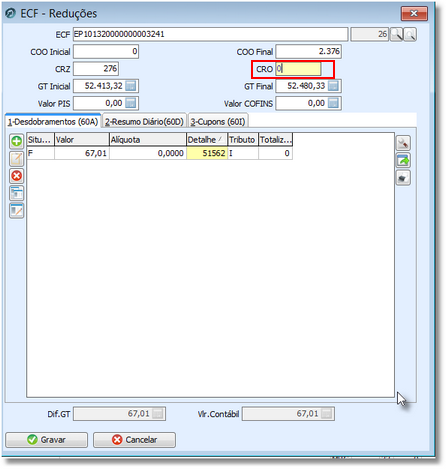Click the Cancelar button
The width and height of the screenshot is (446, 469).
pyautogui.click(x=134, y=440)
